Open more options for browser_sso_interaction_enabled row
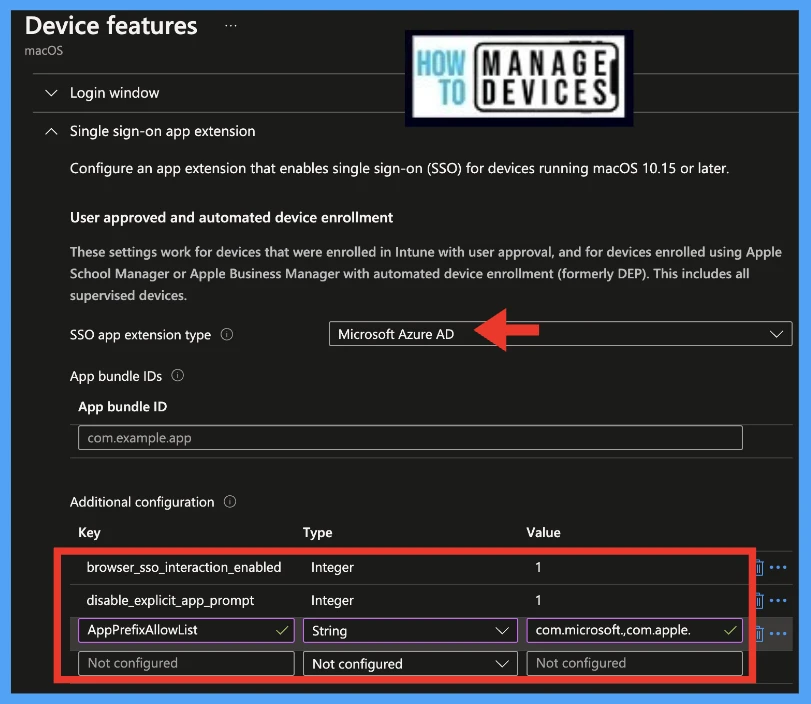 778,567
